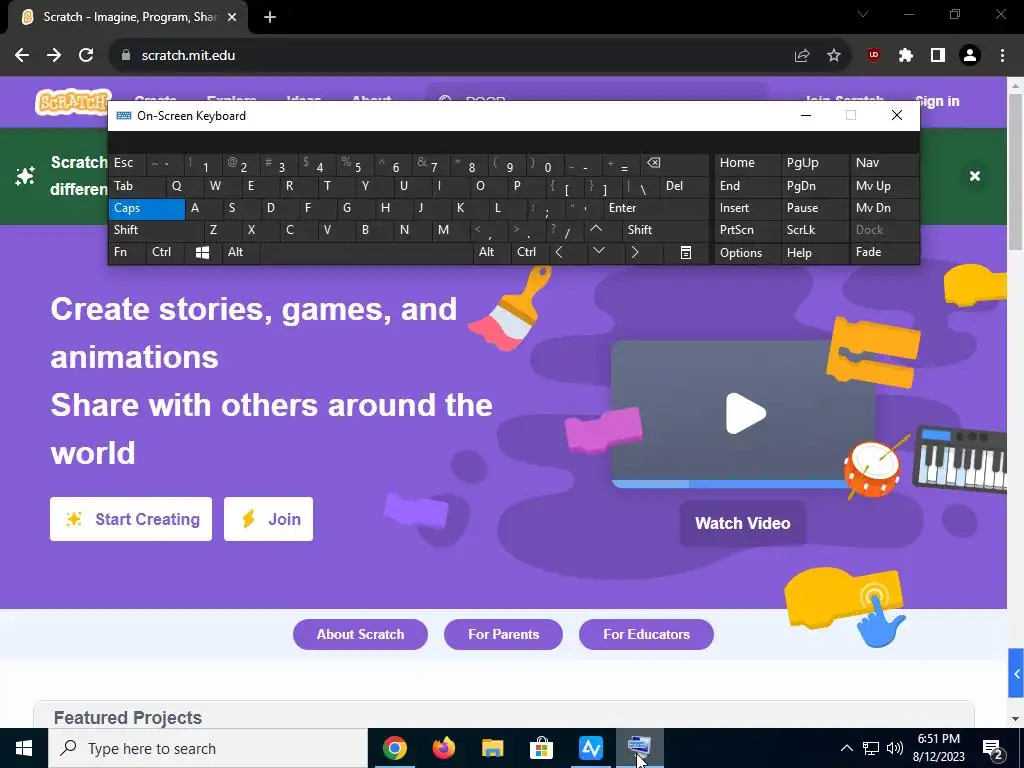Click the Enter key on keyboard
This screenshot has height=768, width=1024.
pos(656,208)
